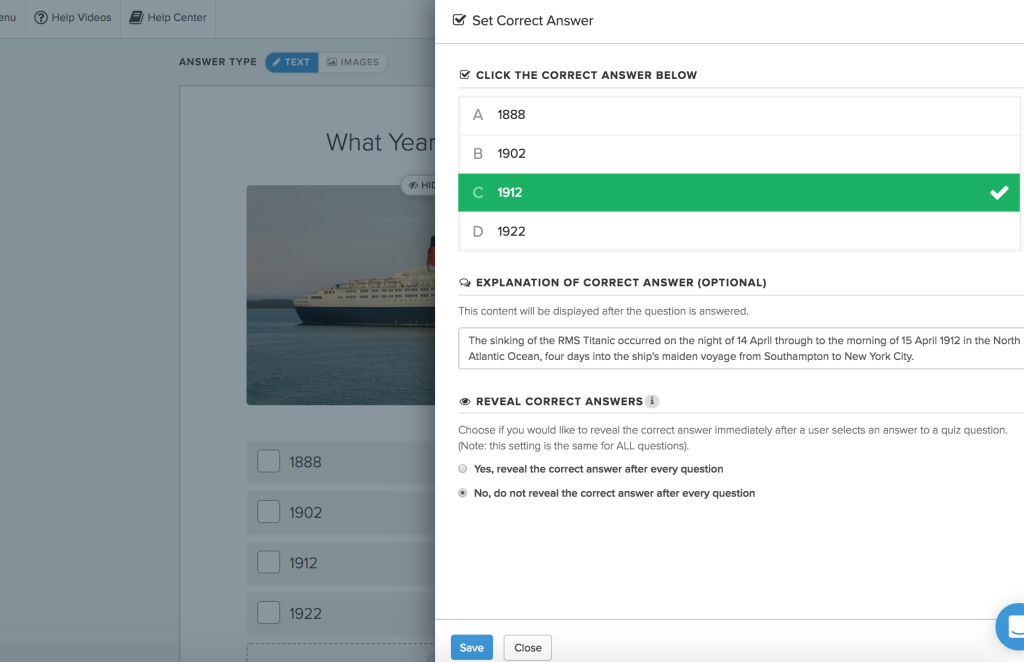Tick the 1912 checkbox in the quiz editor
This screenshot has height=662, width=1024.
point(268,562)
